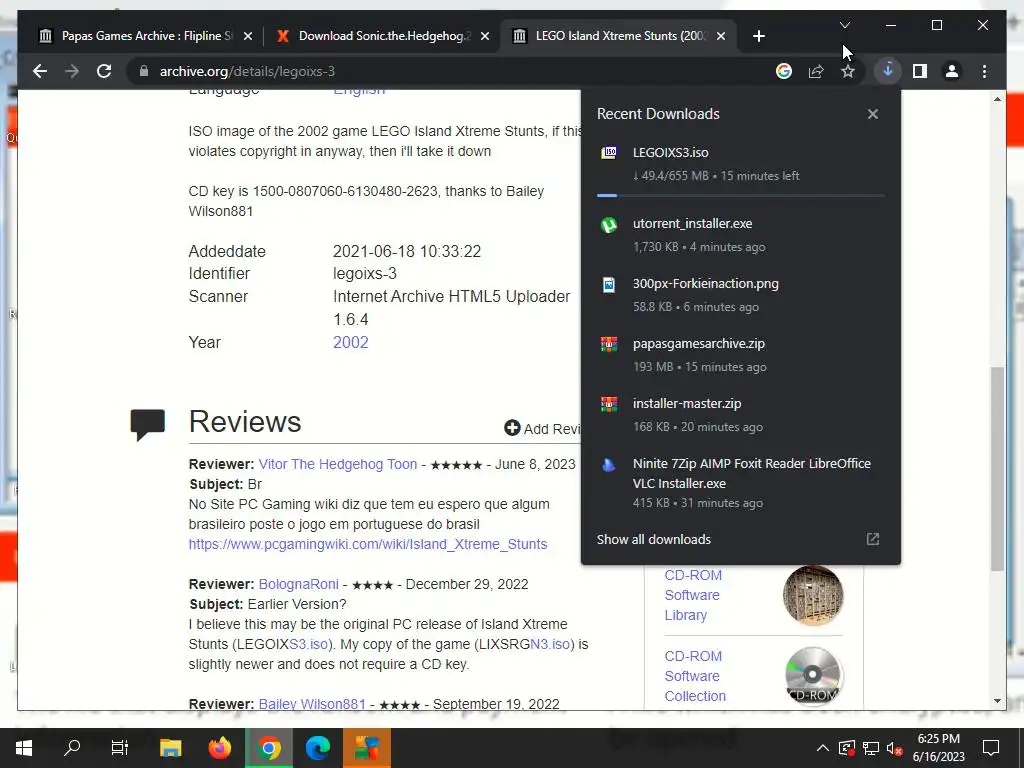Open the Chrome profile avatar
The image size is (1024, 768).
point(952,71)
